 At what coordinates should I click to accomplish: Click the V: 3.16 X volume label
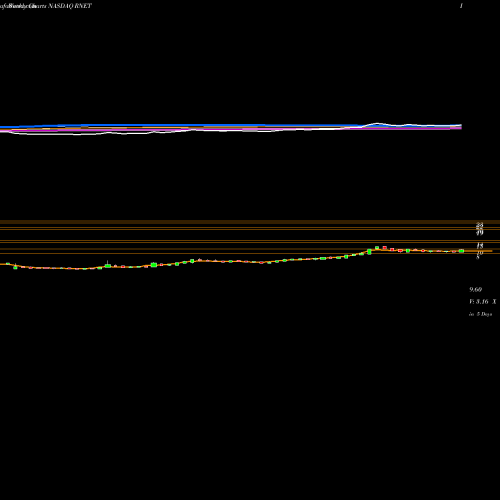click(x=483, y=302)
